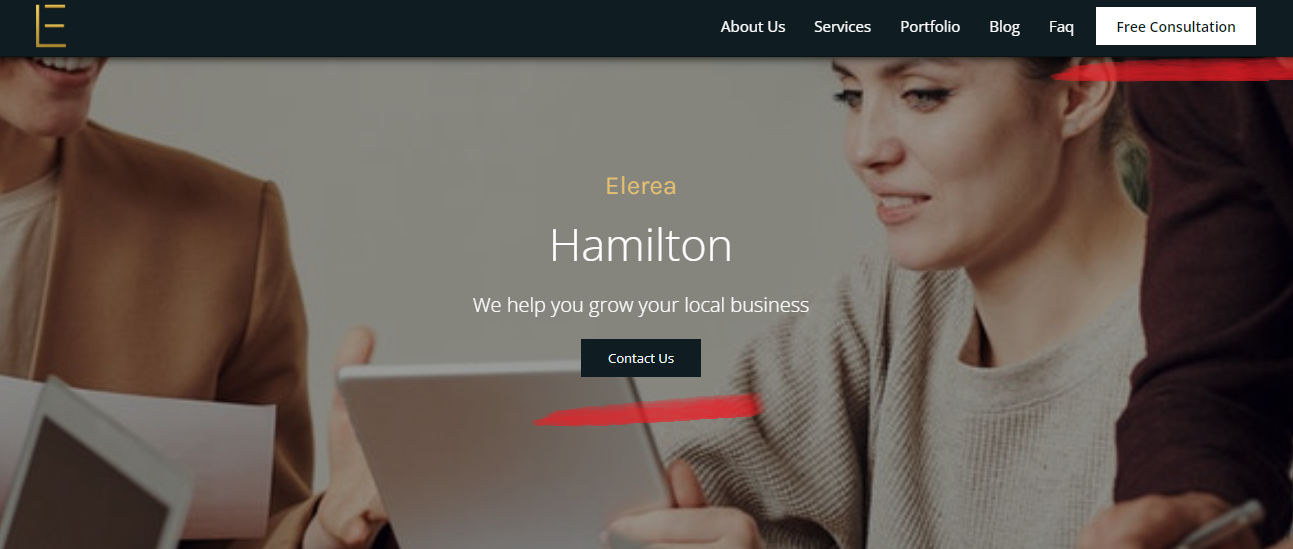Click the Hamilton hero heading

[x=641, y=245]
